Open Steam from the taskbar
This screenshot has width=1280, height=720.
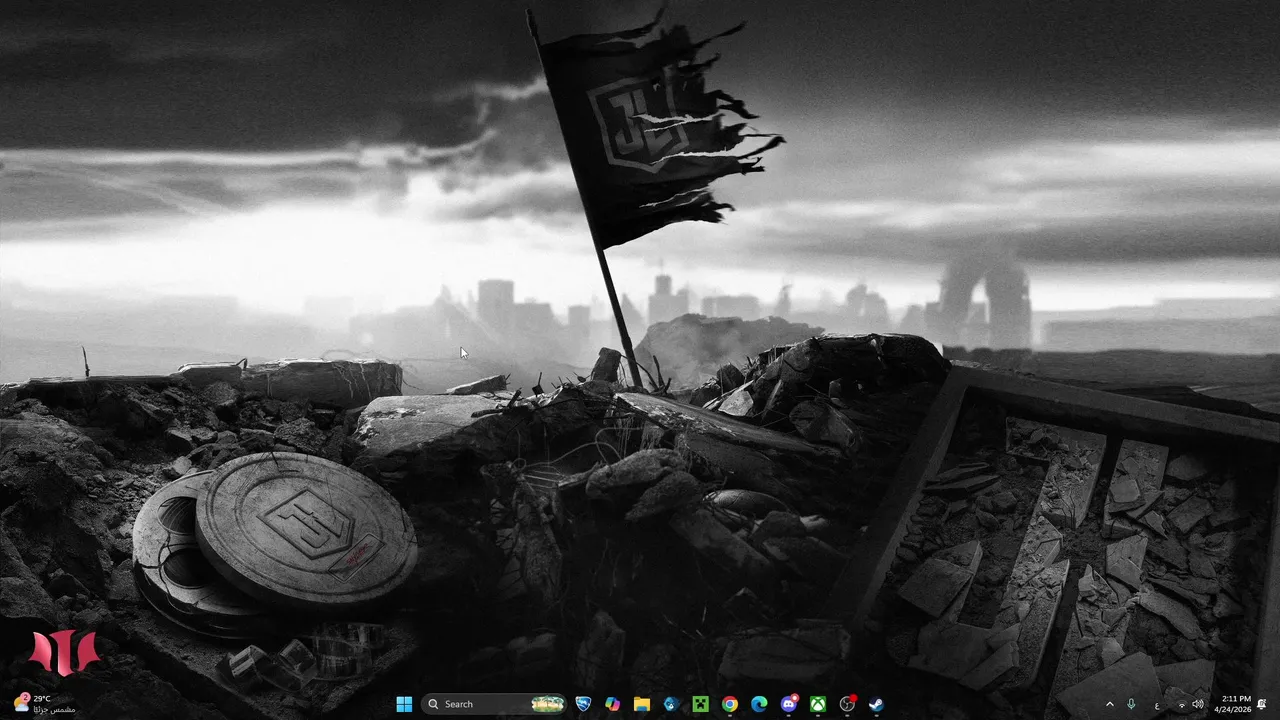coord(876,704)
